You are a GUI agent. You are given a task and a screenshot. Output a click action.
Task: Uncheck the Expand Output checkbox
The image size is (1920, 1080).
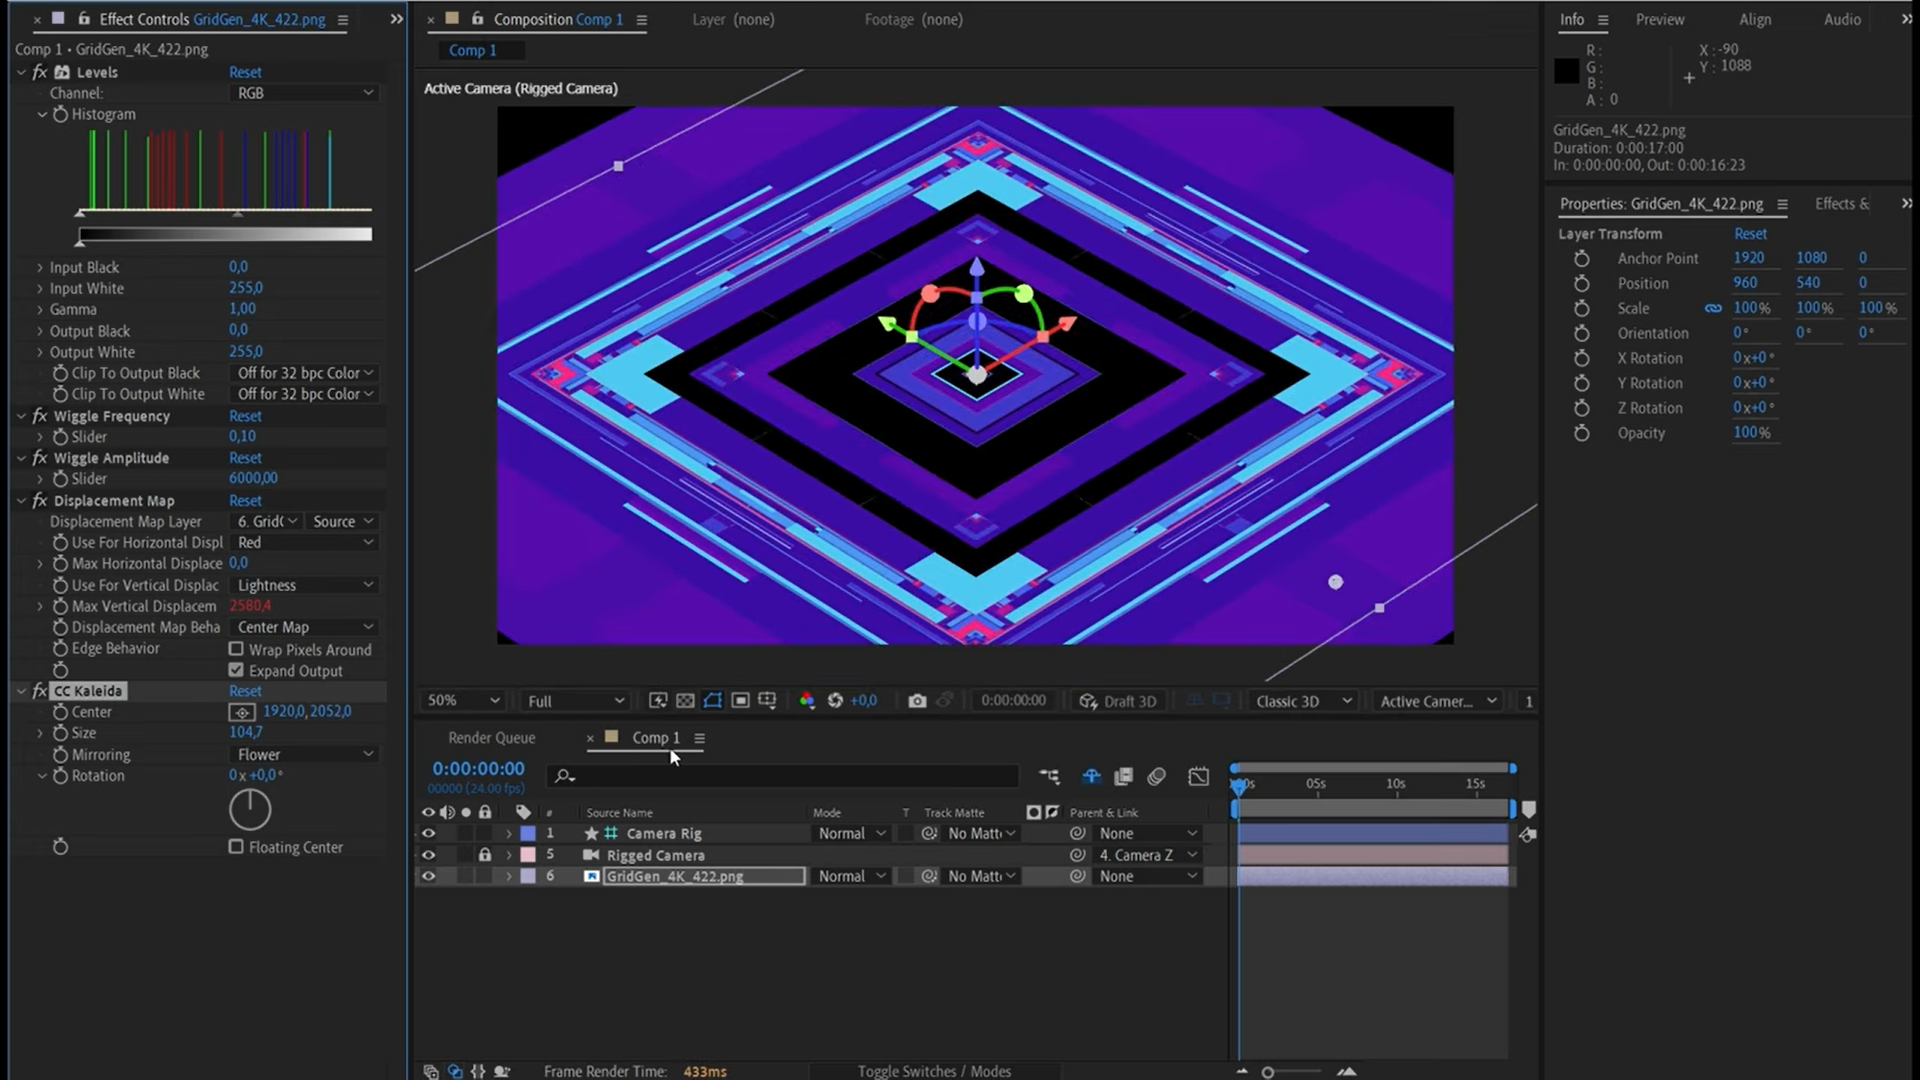(236, 670)
